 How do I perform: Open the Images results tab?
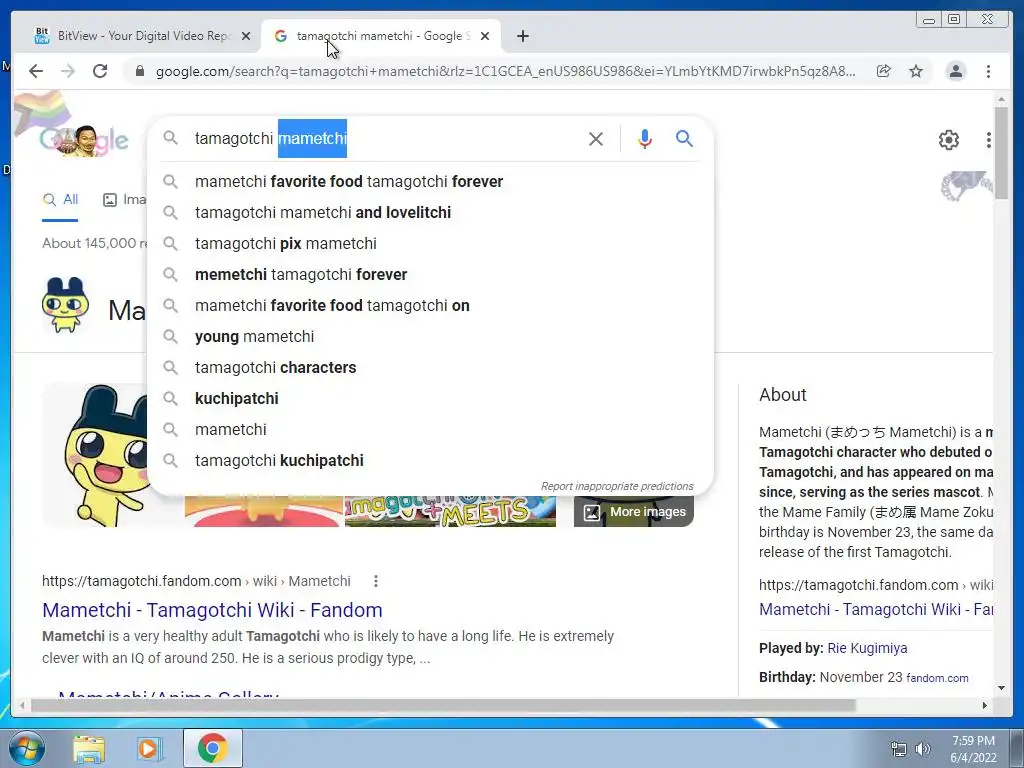[x=125, y=200]
